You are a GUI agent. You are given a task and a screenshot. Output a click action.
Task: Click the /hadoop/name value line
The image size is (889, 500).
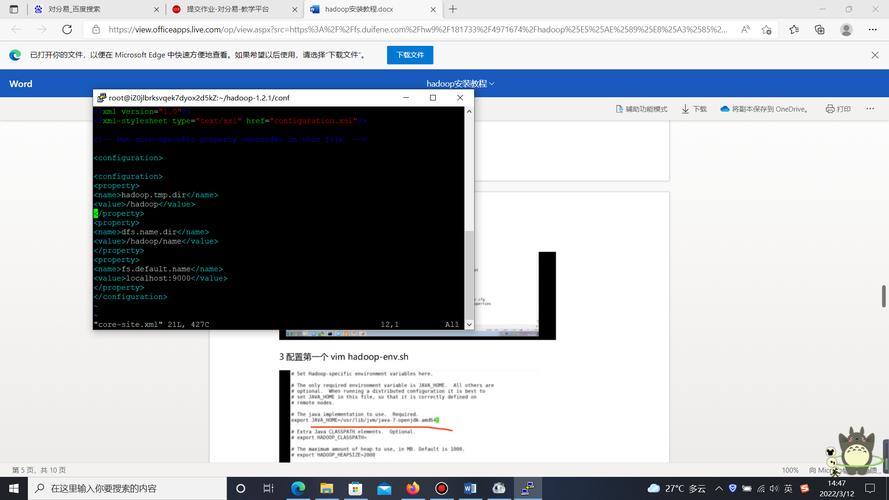click(x=156, y=241)
